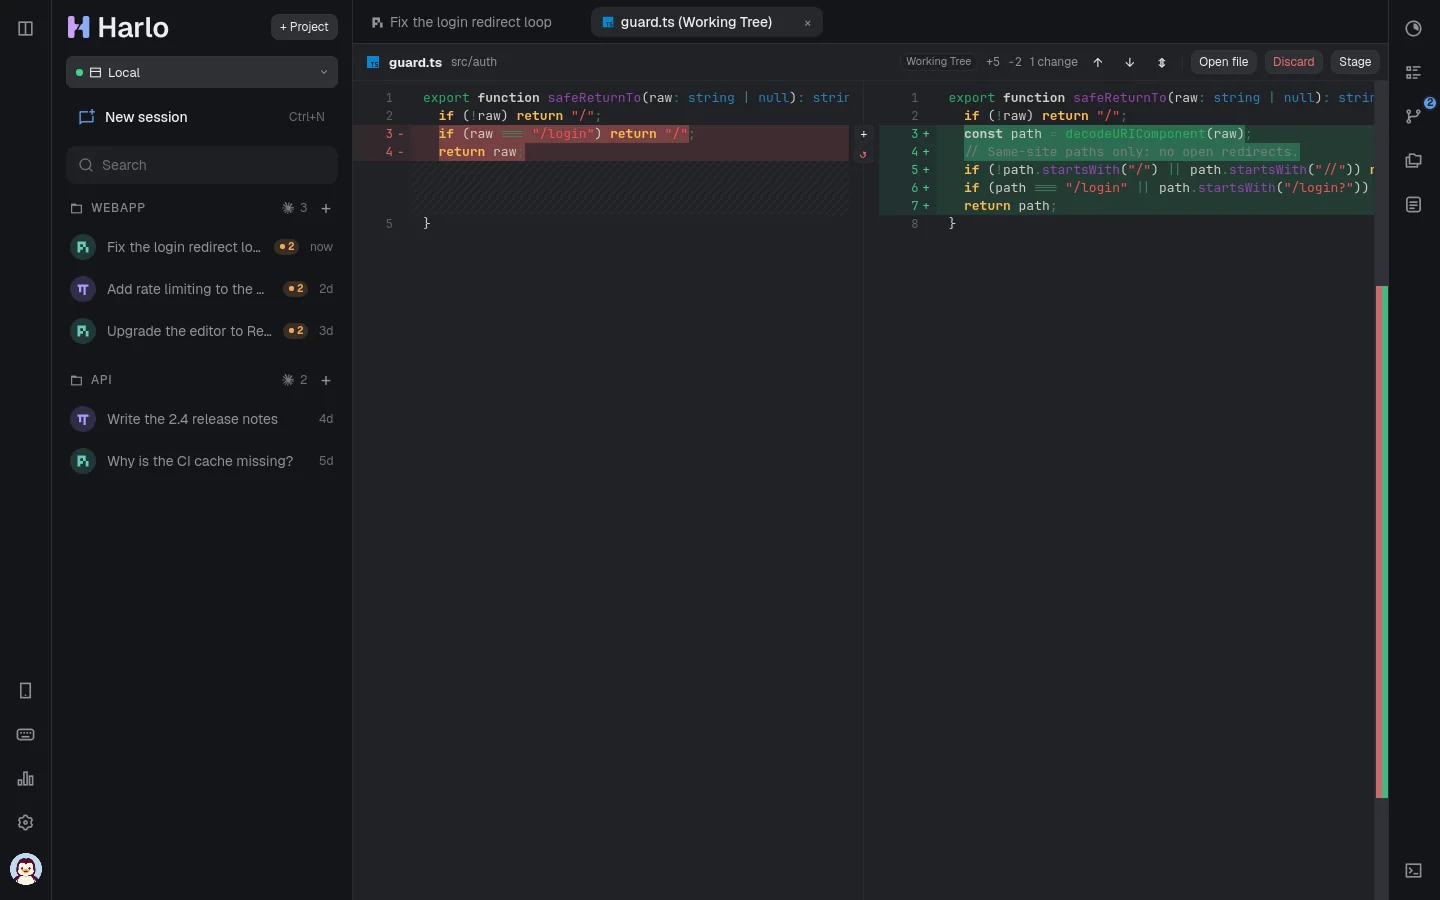Close the guard.ts Working Tree tab
1440x900 pixels.
point(808,23)
